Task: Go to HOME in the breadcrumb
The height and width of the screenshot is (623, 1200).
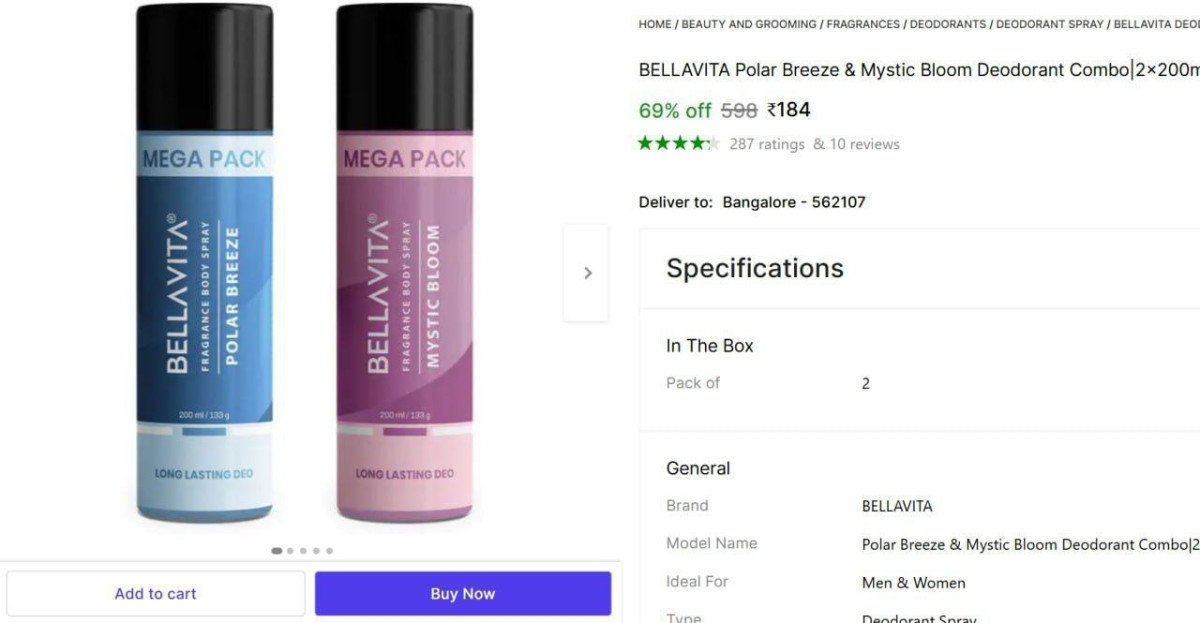Action: (655, 24)
